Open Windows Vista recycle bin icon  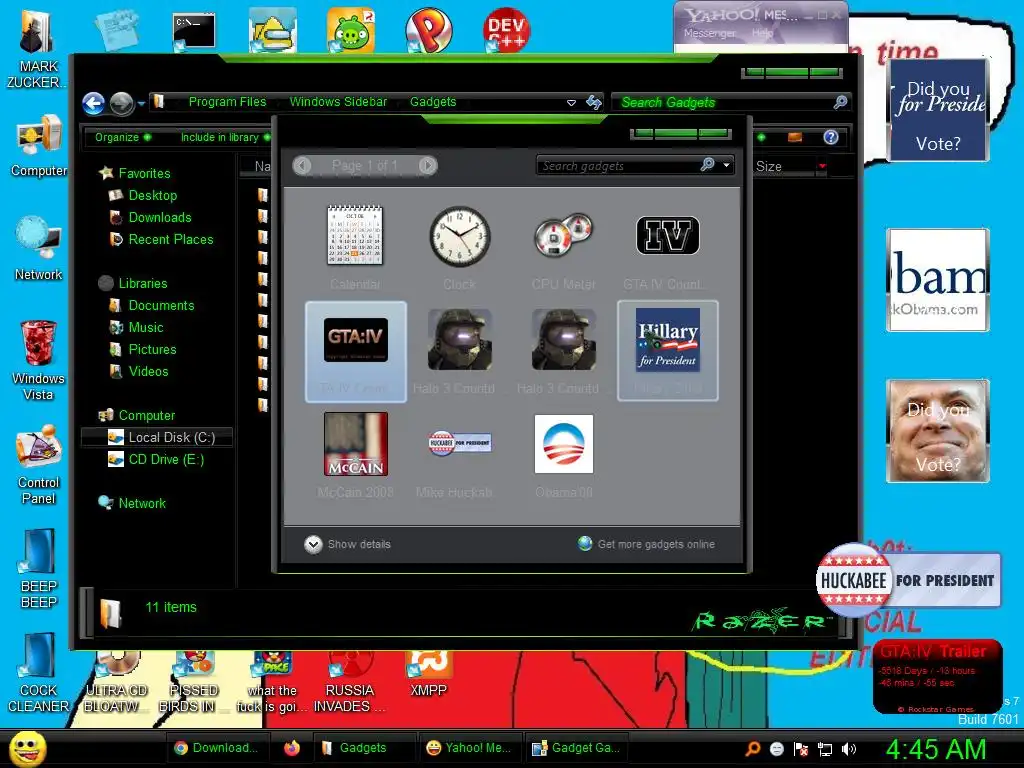[38, 360]
